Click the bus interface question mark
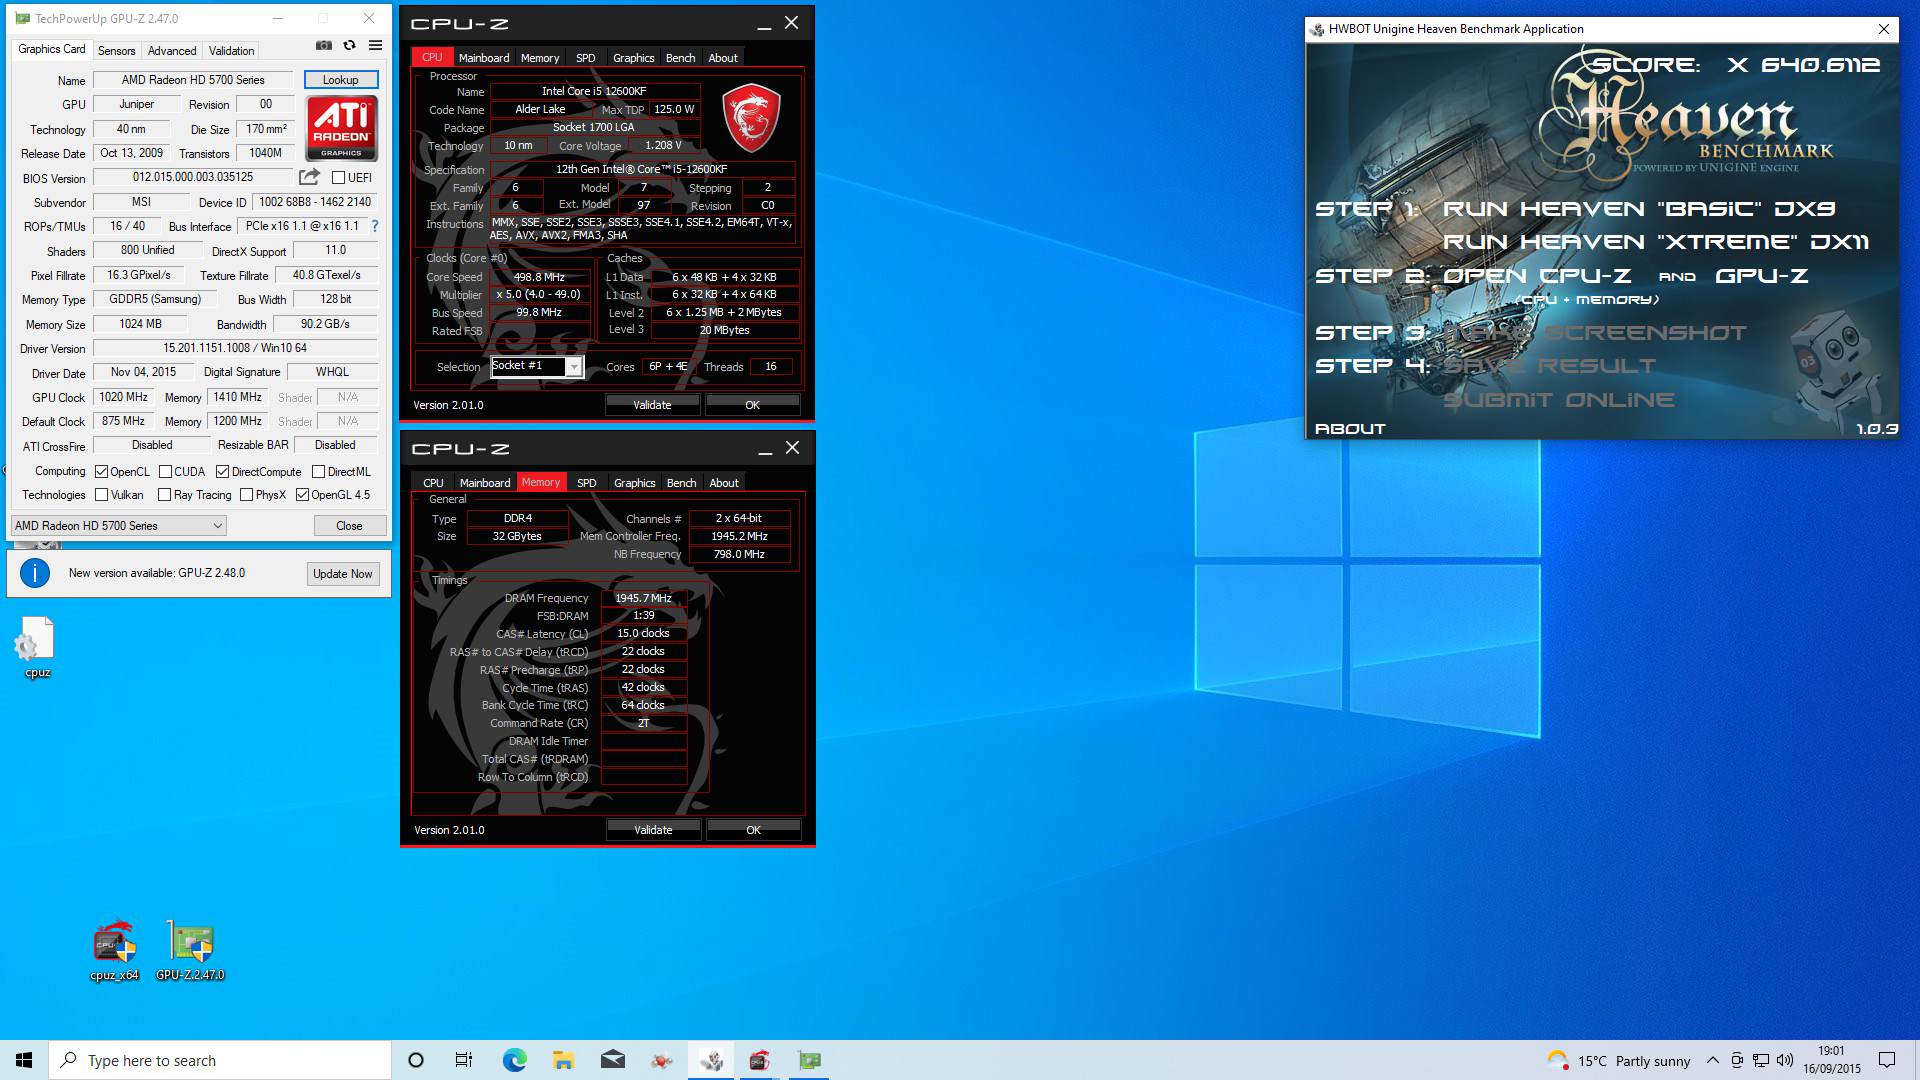 click(375, 226)
